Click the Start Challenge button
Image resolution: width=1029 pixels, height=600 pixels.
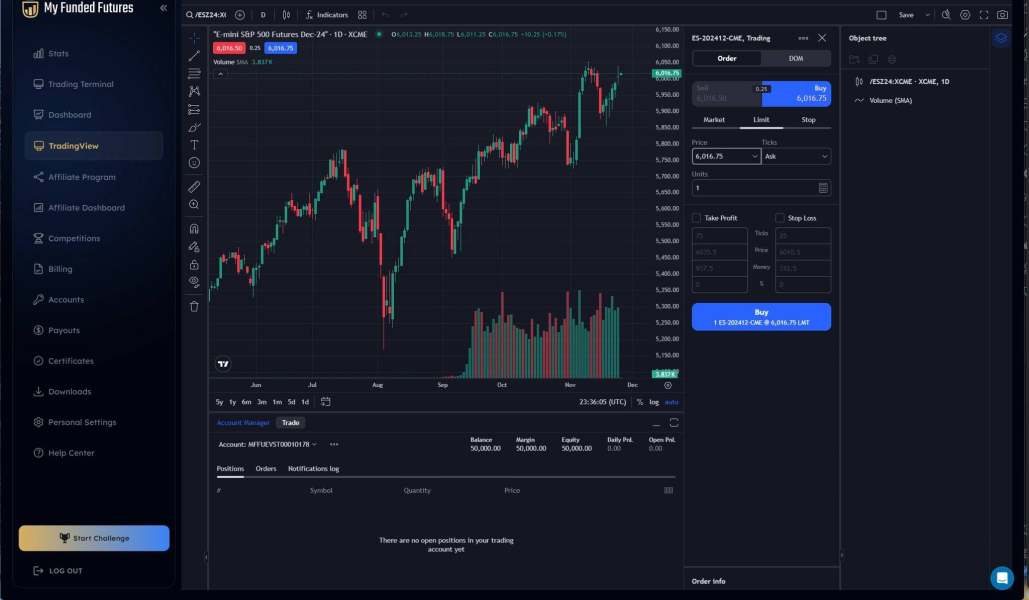click(94, 538)
